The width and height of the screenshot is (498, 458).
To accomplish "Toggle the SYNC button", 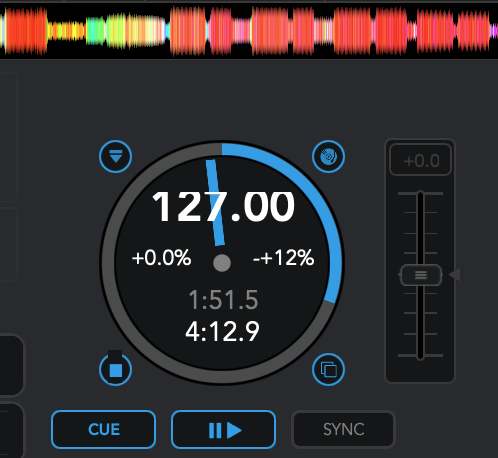I will (x=343, y=429).
